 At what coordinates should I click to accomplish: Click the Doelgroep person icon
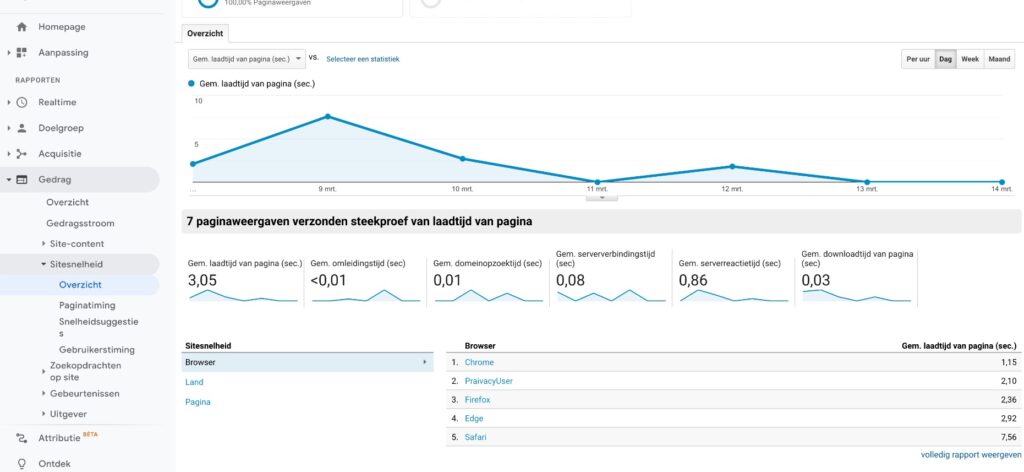(22, 128)
